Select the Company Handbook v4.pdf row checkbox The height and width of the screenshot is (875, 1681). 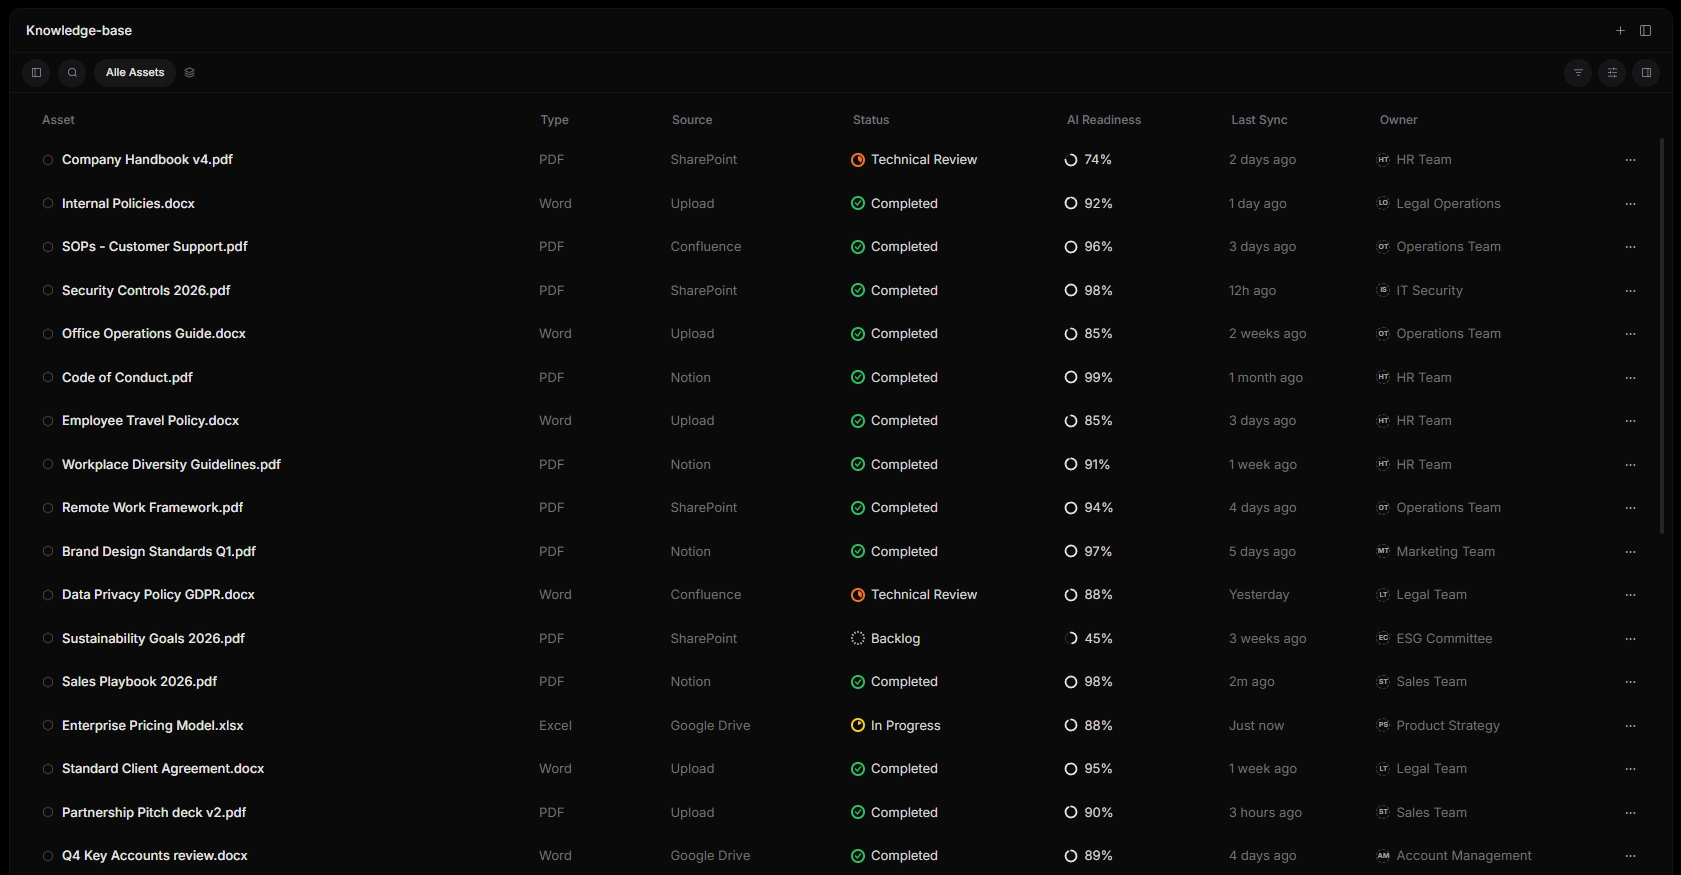[x=47, y=160]
